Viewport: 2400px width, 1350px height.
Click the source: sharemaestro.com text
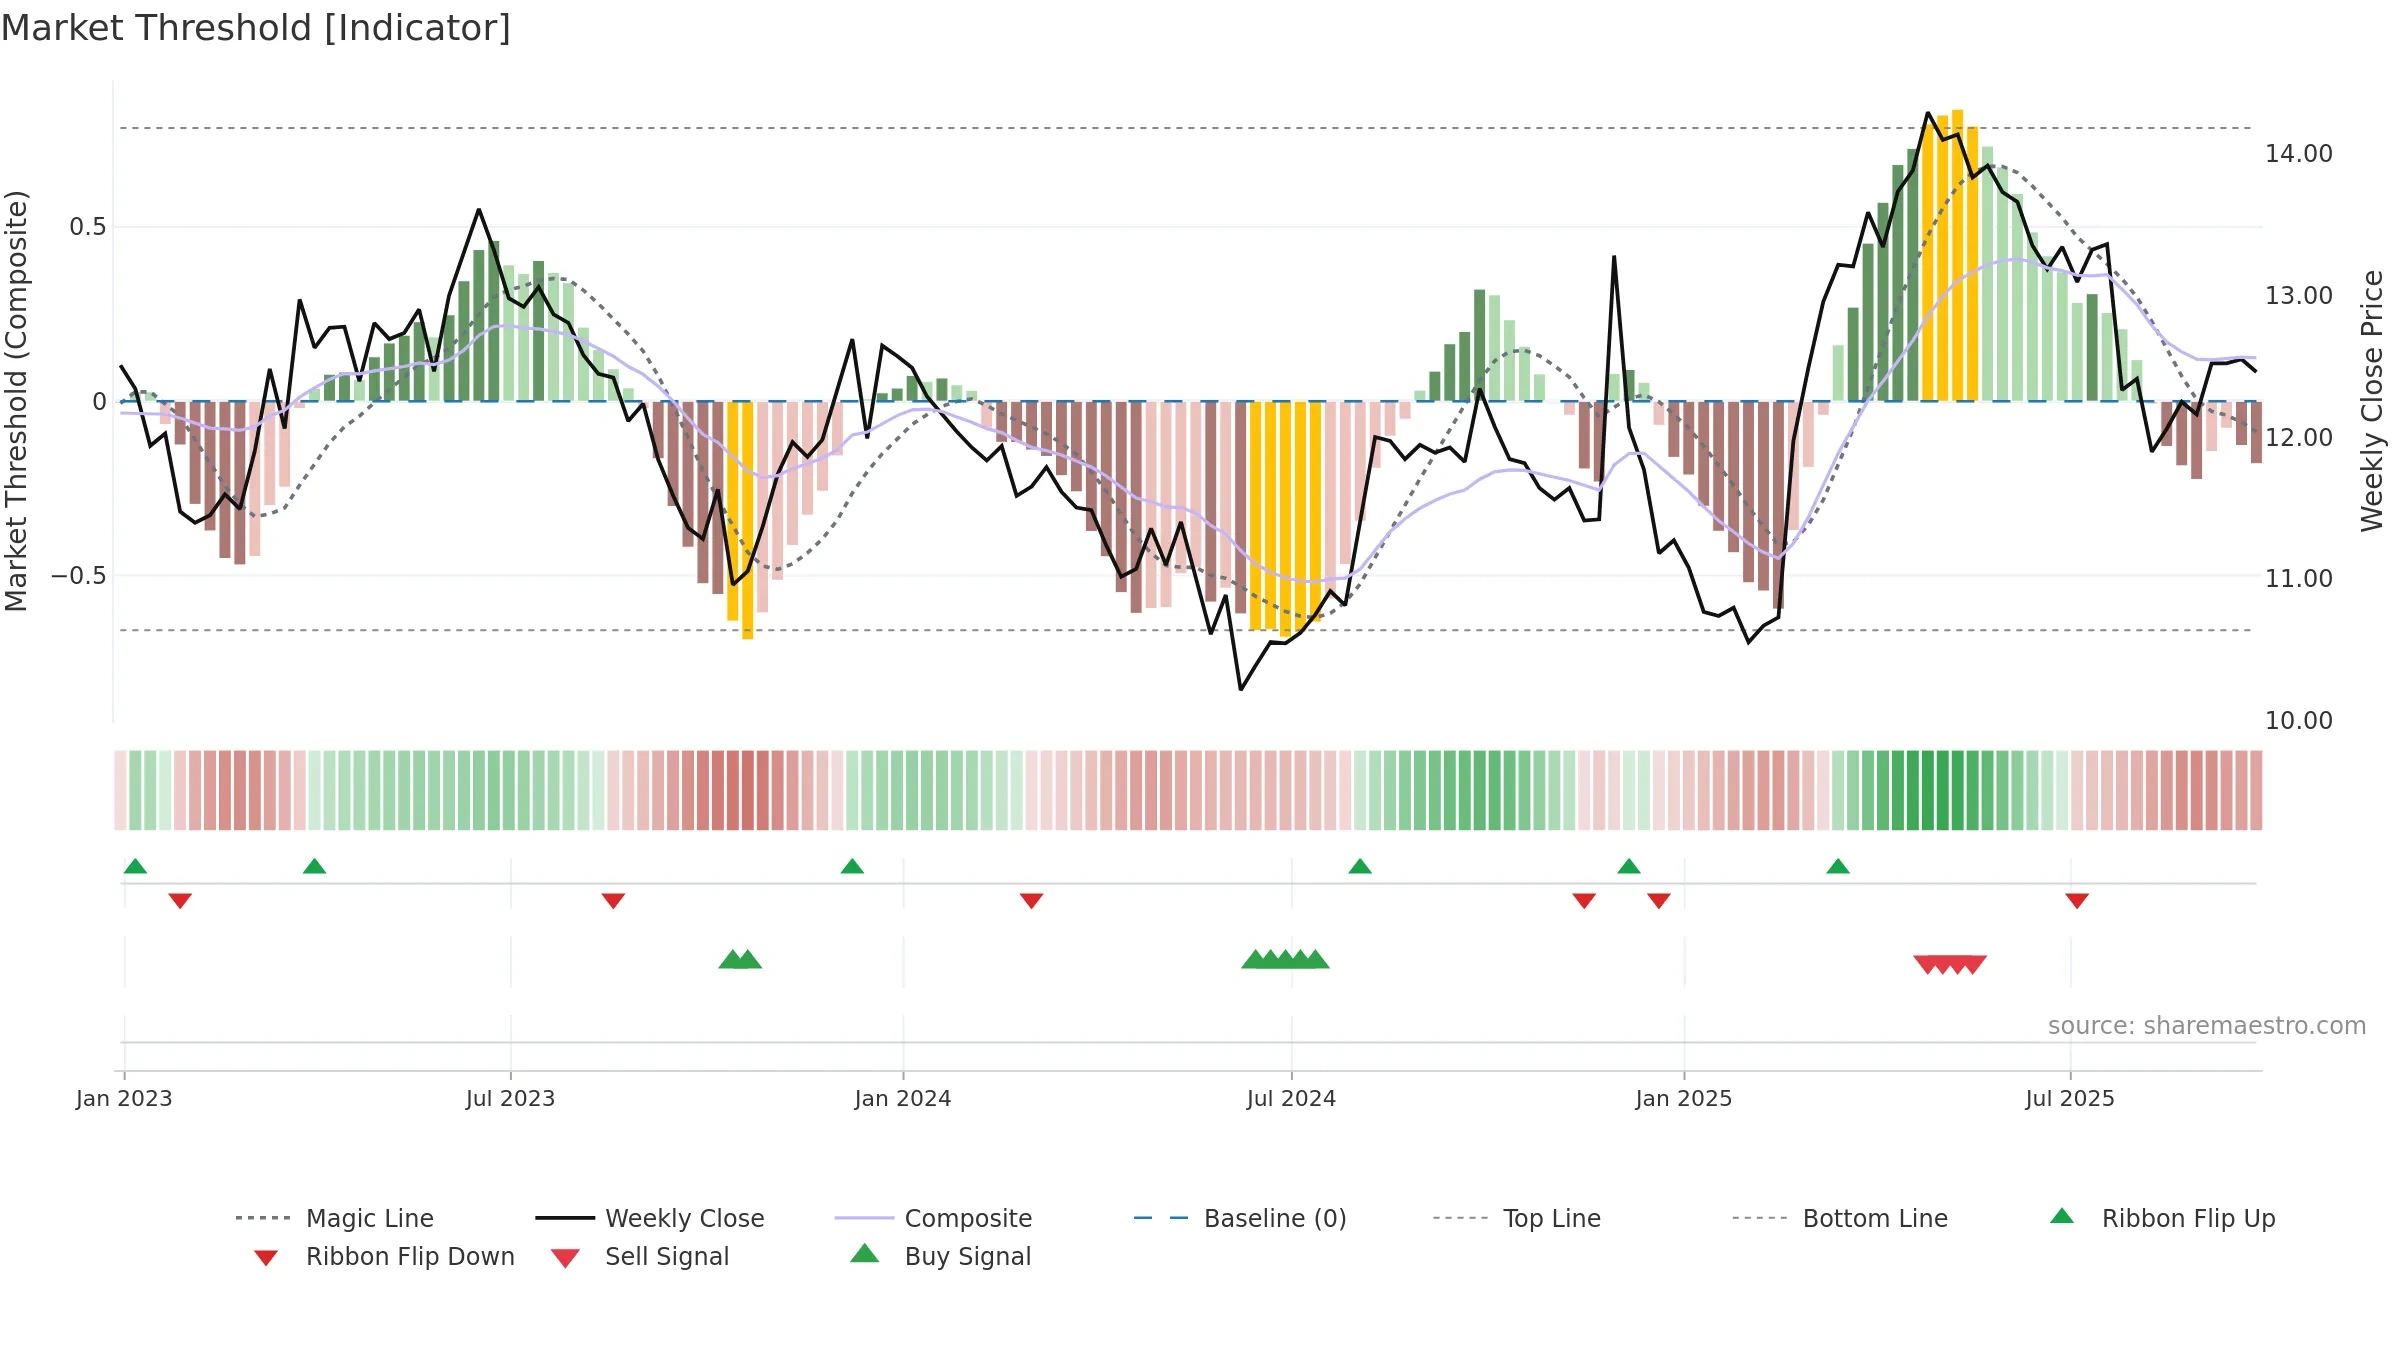2207,1026
